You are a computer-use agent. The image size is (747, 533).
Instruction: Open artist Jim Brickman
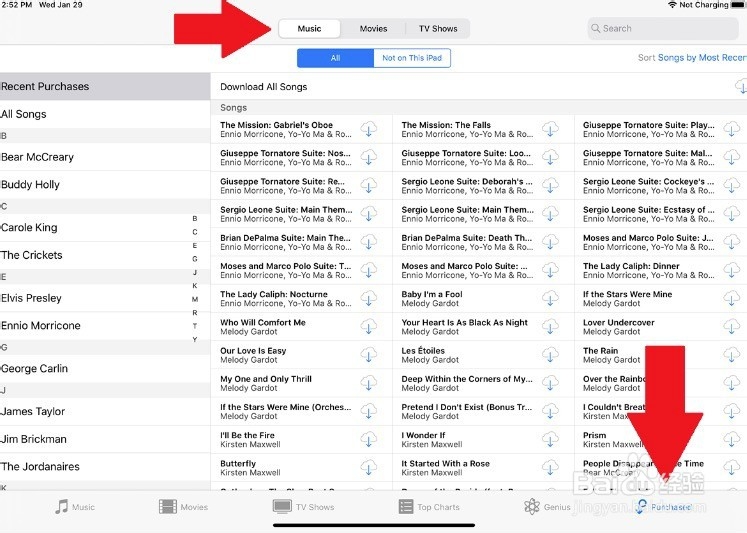(x=105, y=439)
